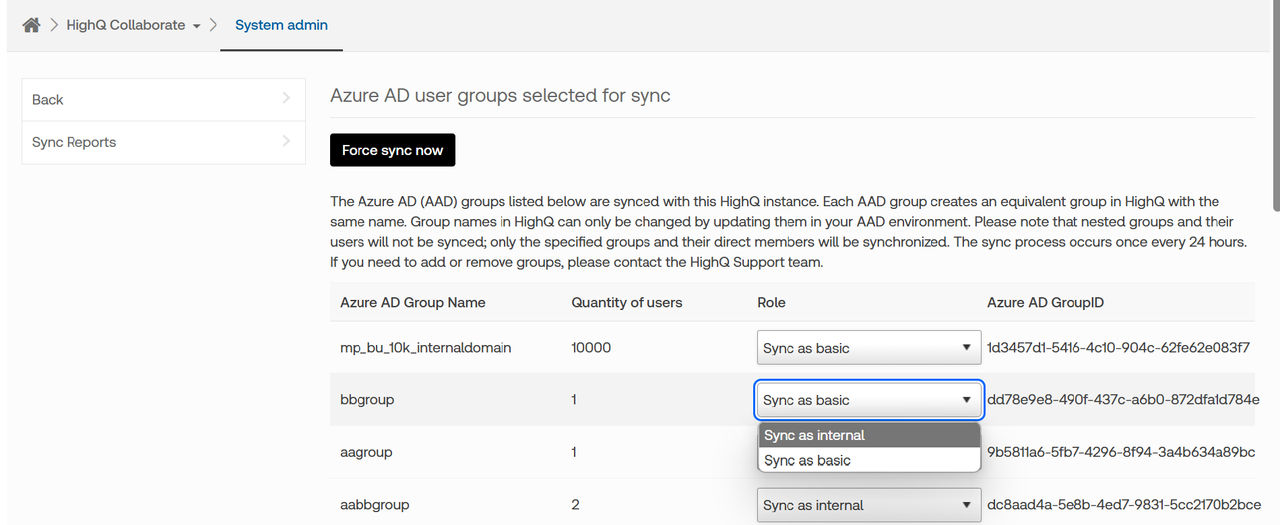Open role dropdown for aabbgroup
Screen dimensions: 1280x525
coord(867,505)
